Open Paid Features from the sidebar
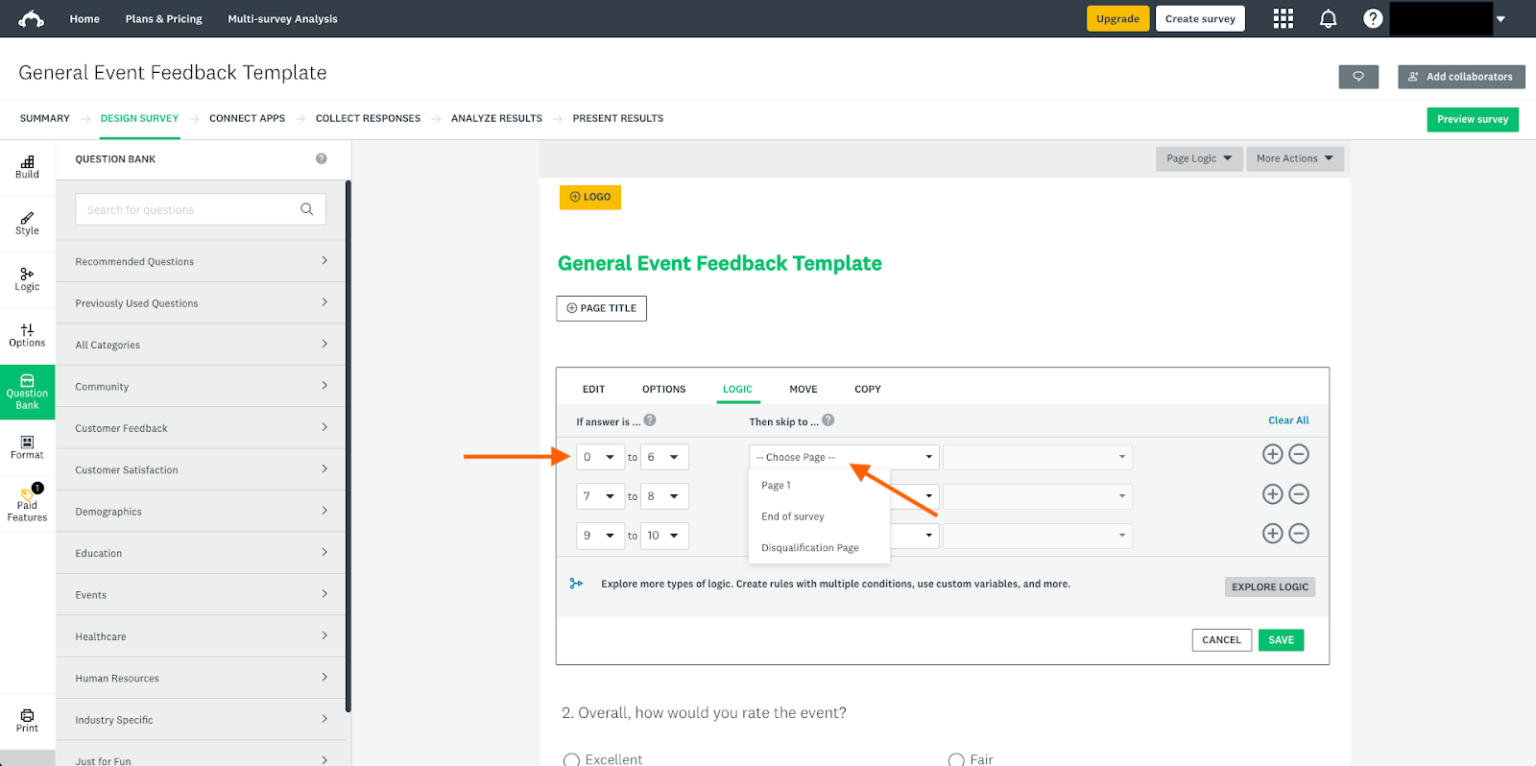Viewport: 1536px width, 766px height. point(26,504)
